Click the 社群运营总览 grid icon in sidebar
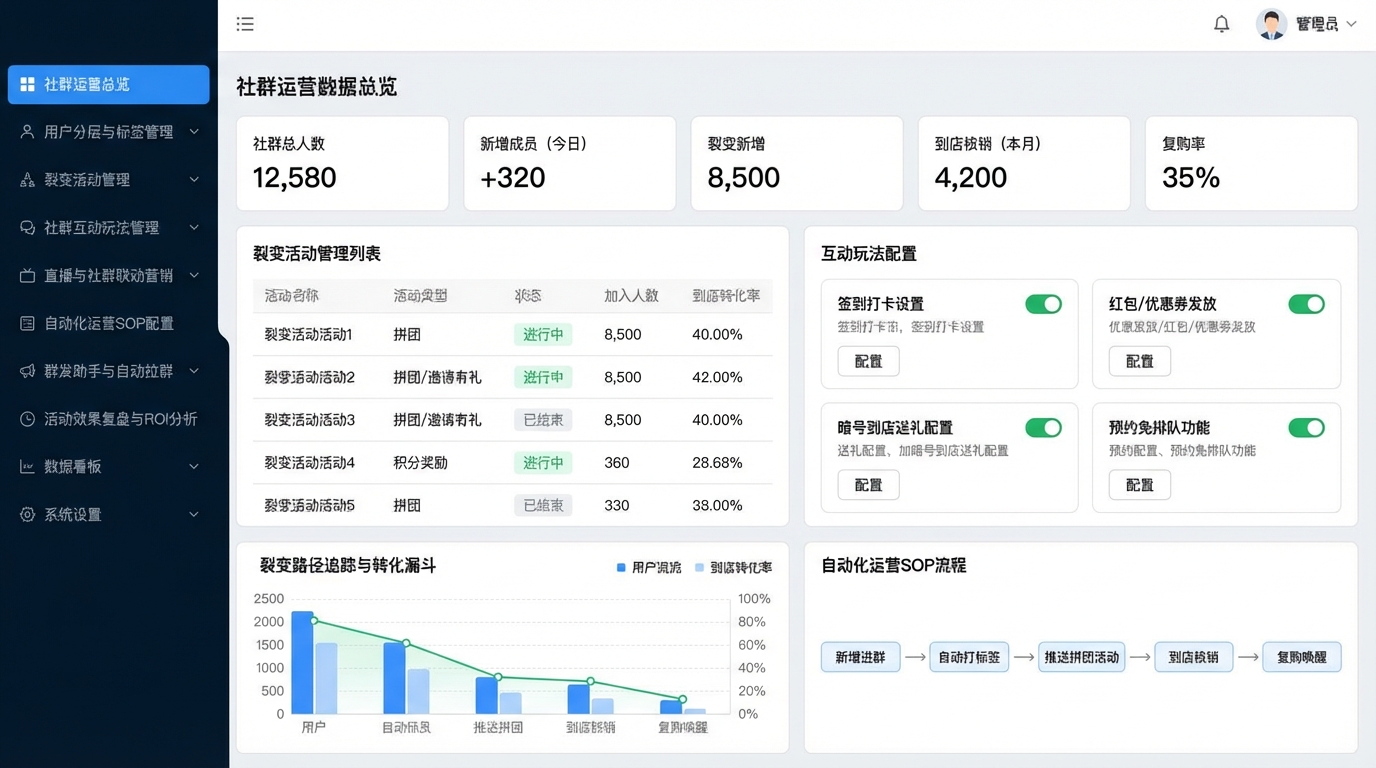Image resolution: width=1376 pixels, height=768 pixels. click(27, 85)
